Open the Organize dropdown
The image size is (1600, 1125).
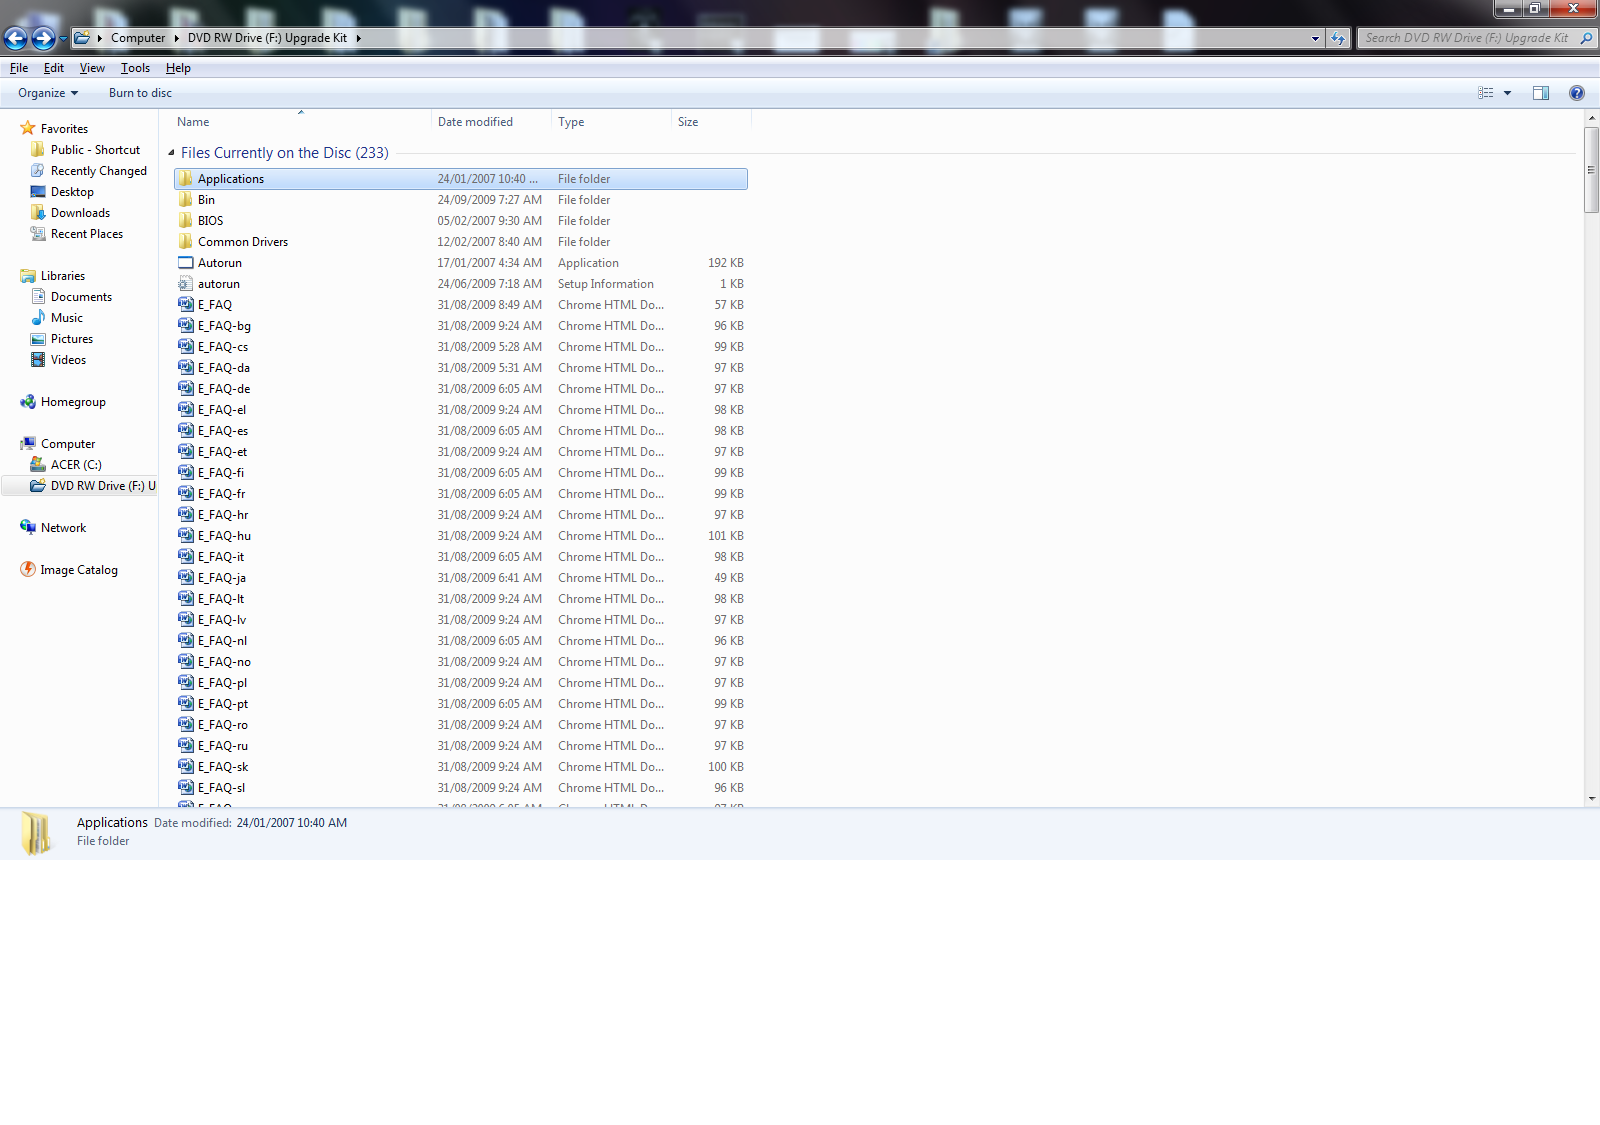pyautogui.click(x=48, y=93)
